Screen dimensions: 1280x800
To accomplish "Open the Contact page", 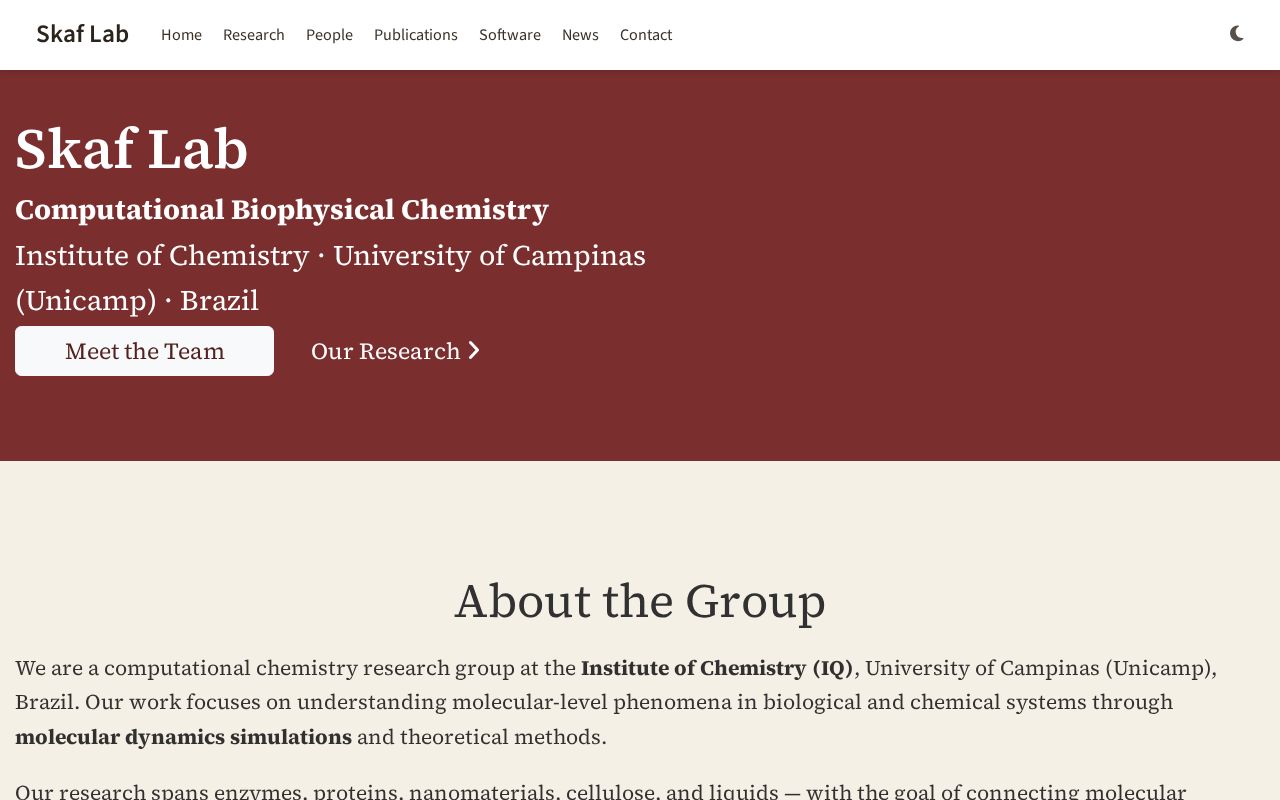I will (646, 35).
